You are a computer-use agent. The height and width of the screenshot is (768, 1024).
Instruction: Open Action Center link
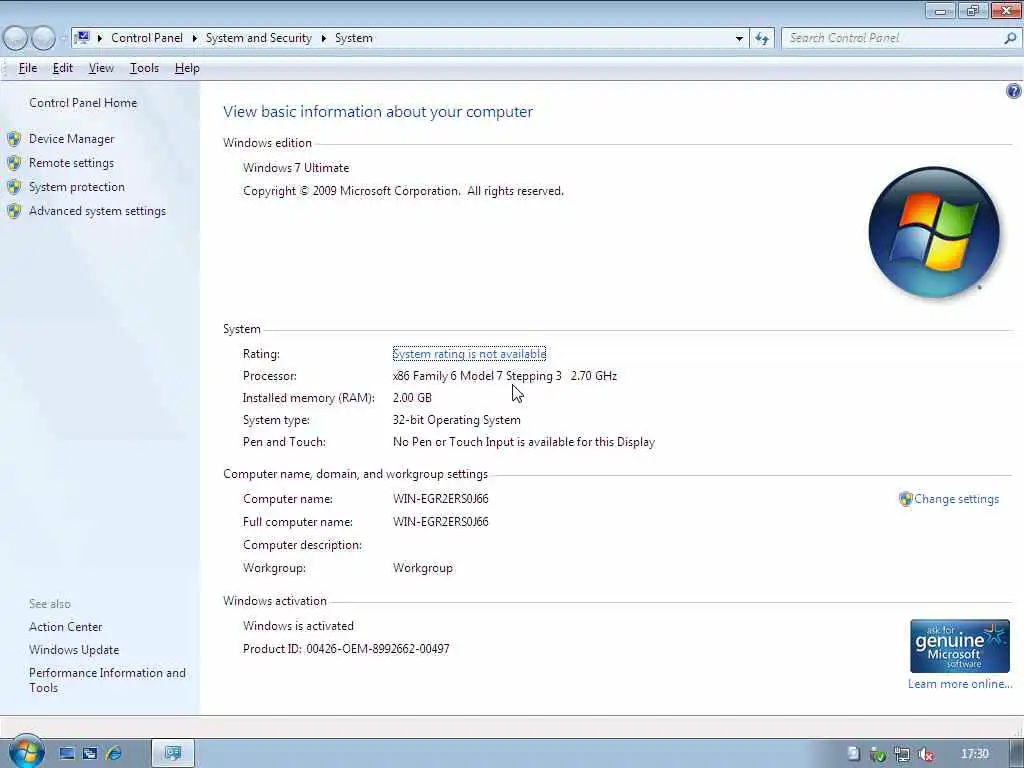[x=65, y=627]
